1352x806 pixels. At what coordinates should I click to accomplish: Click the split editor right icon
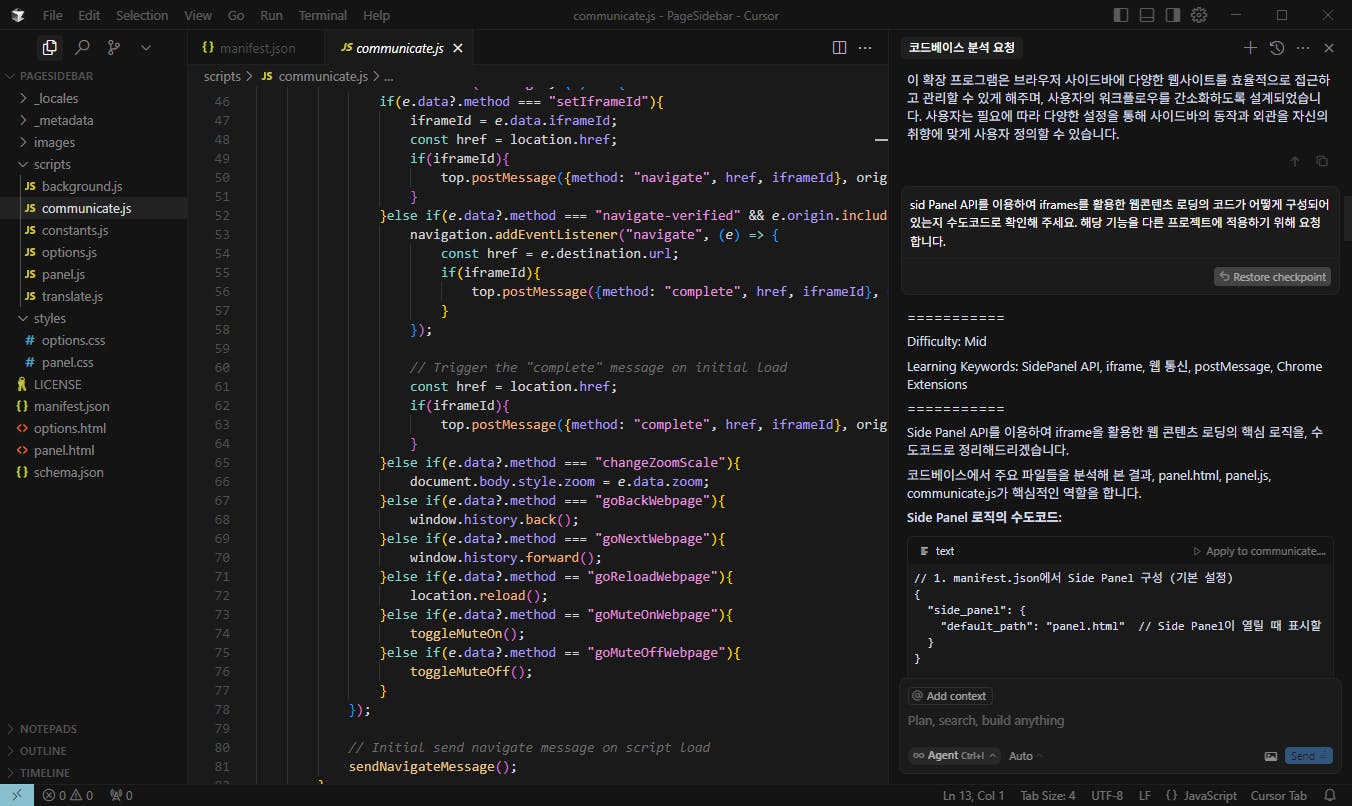[x=840, y=47]
